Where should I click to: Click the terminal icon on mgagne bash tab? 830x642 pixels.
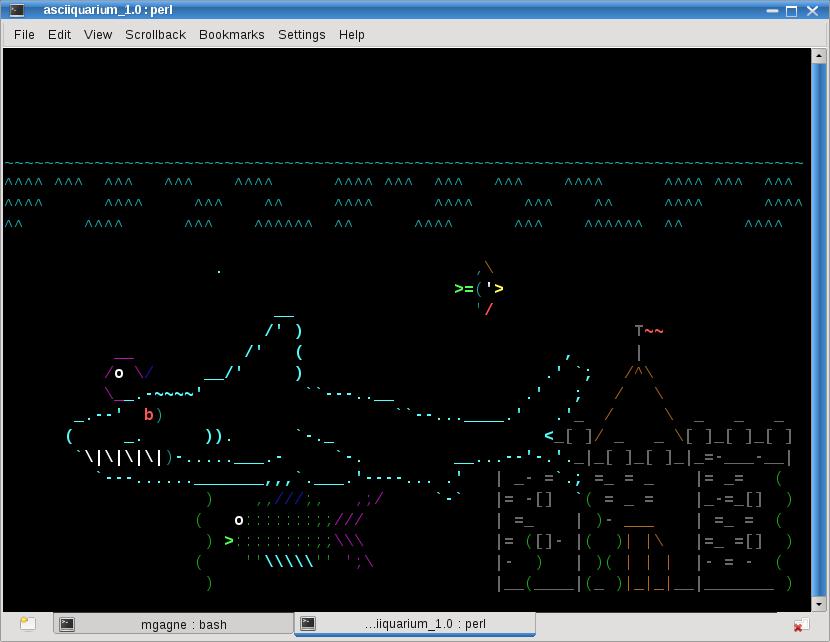click(x=67, y=624)
